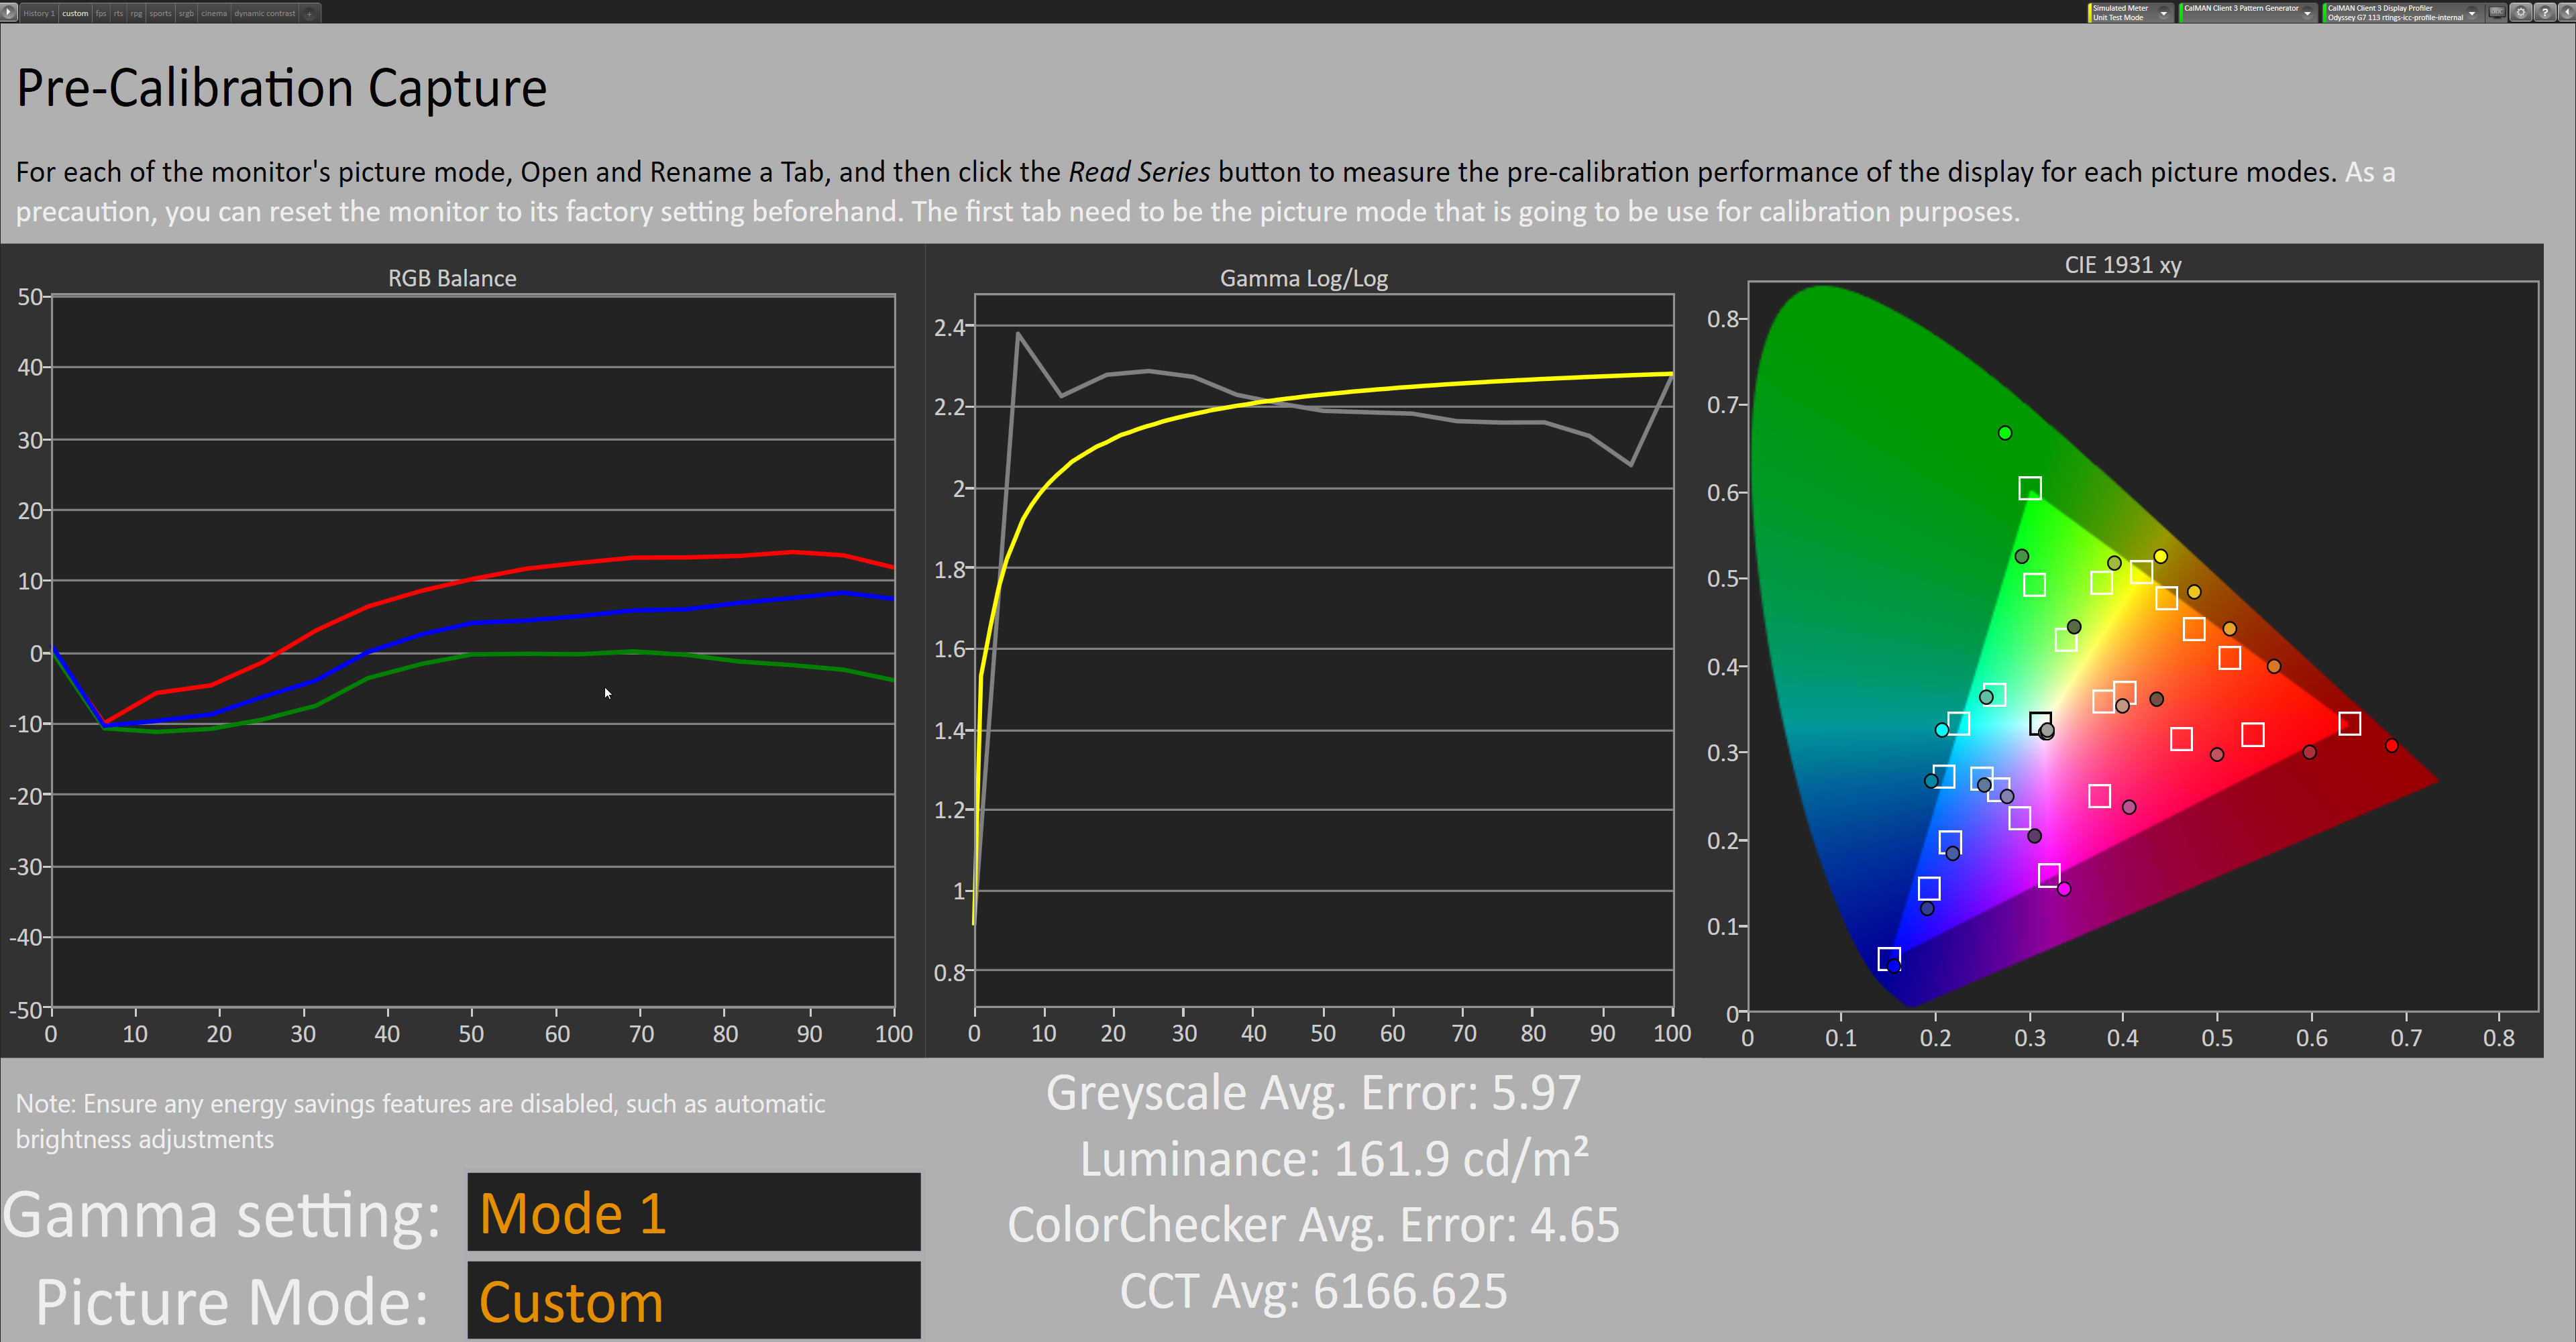The height and width of the screenshot is (1342, 2576).
Task: Select the rpg tab
Action: 136,13
